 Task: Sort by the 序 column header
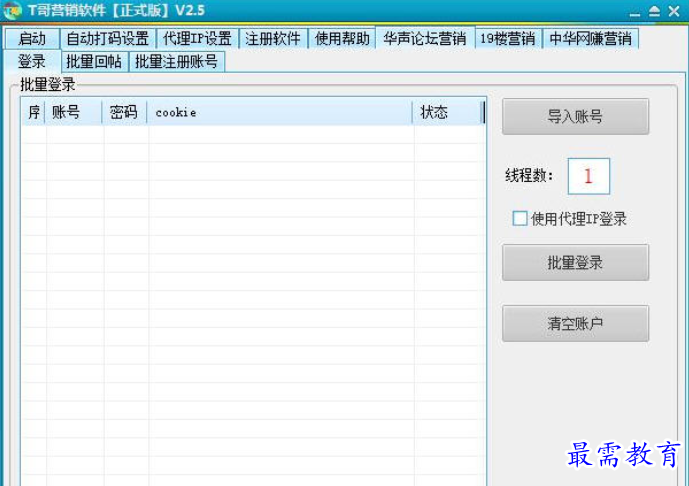33,112
